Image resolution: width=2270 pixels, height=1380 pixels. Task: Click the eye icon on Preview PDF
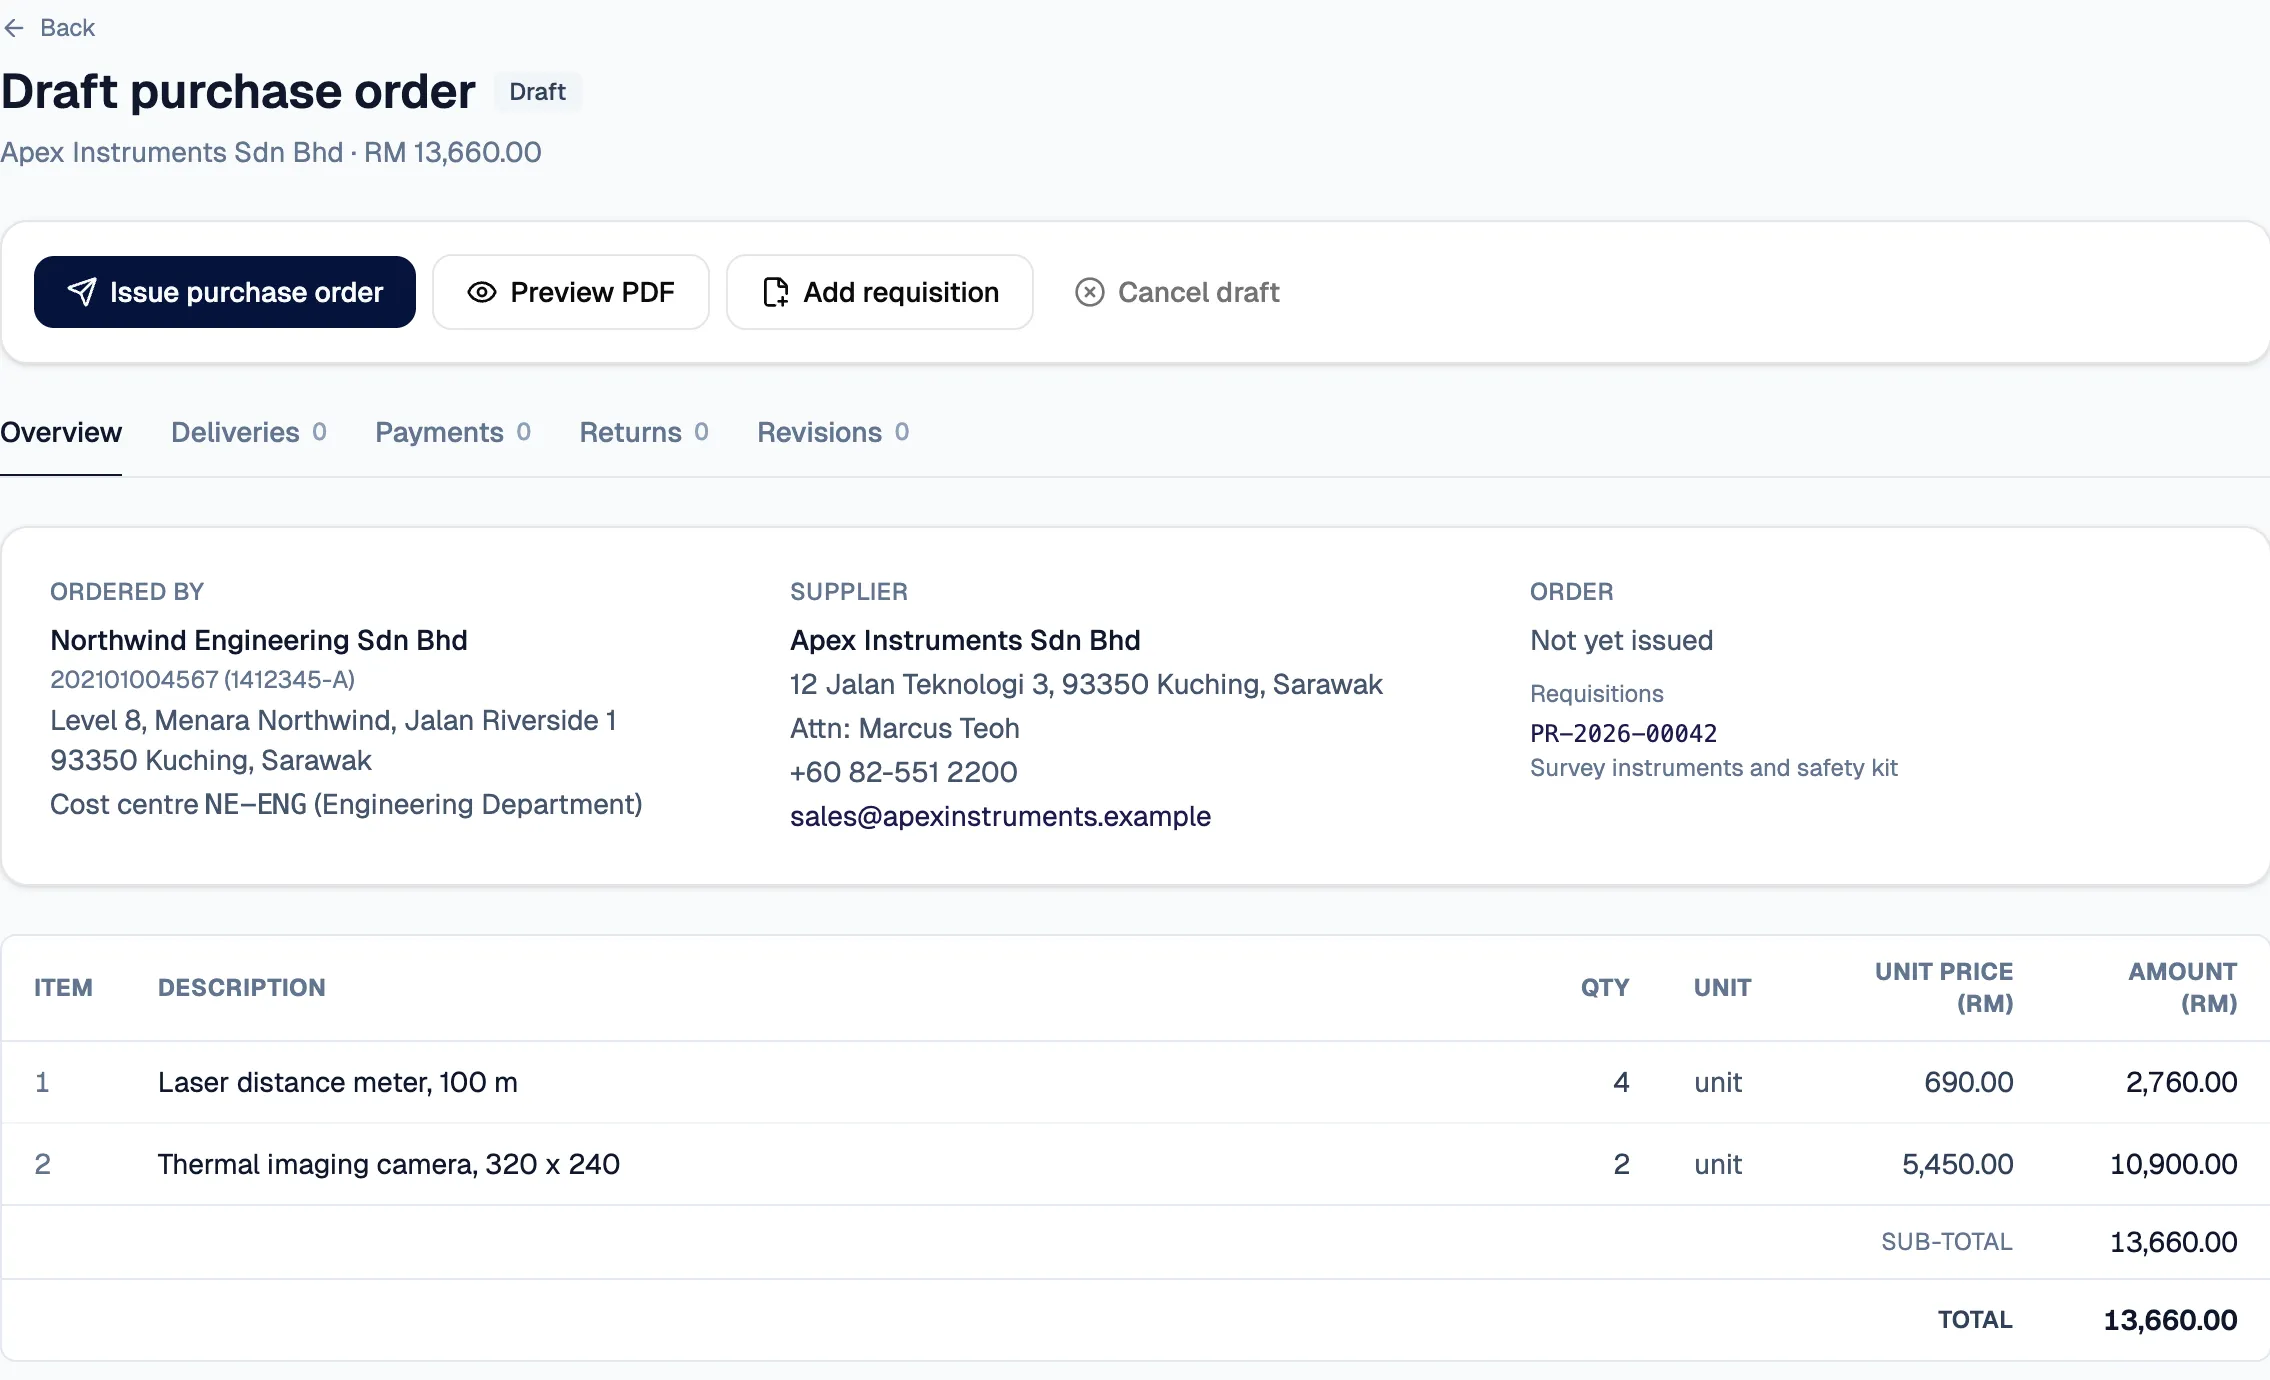[x=482, y=292]
